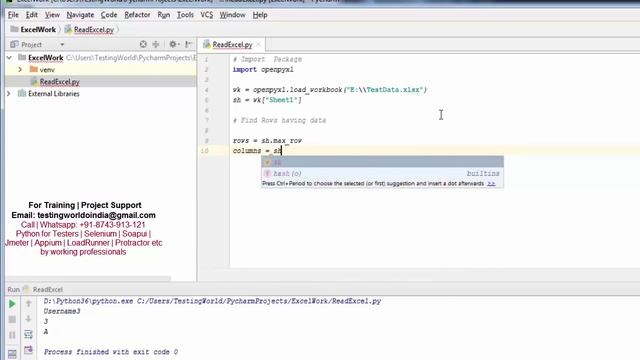This screenshot has height=360, width=640.
Task: Select the hash(o) completion suggestion
Action: coord(382,173)
